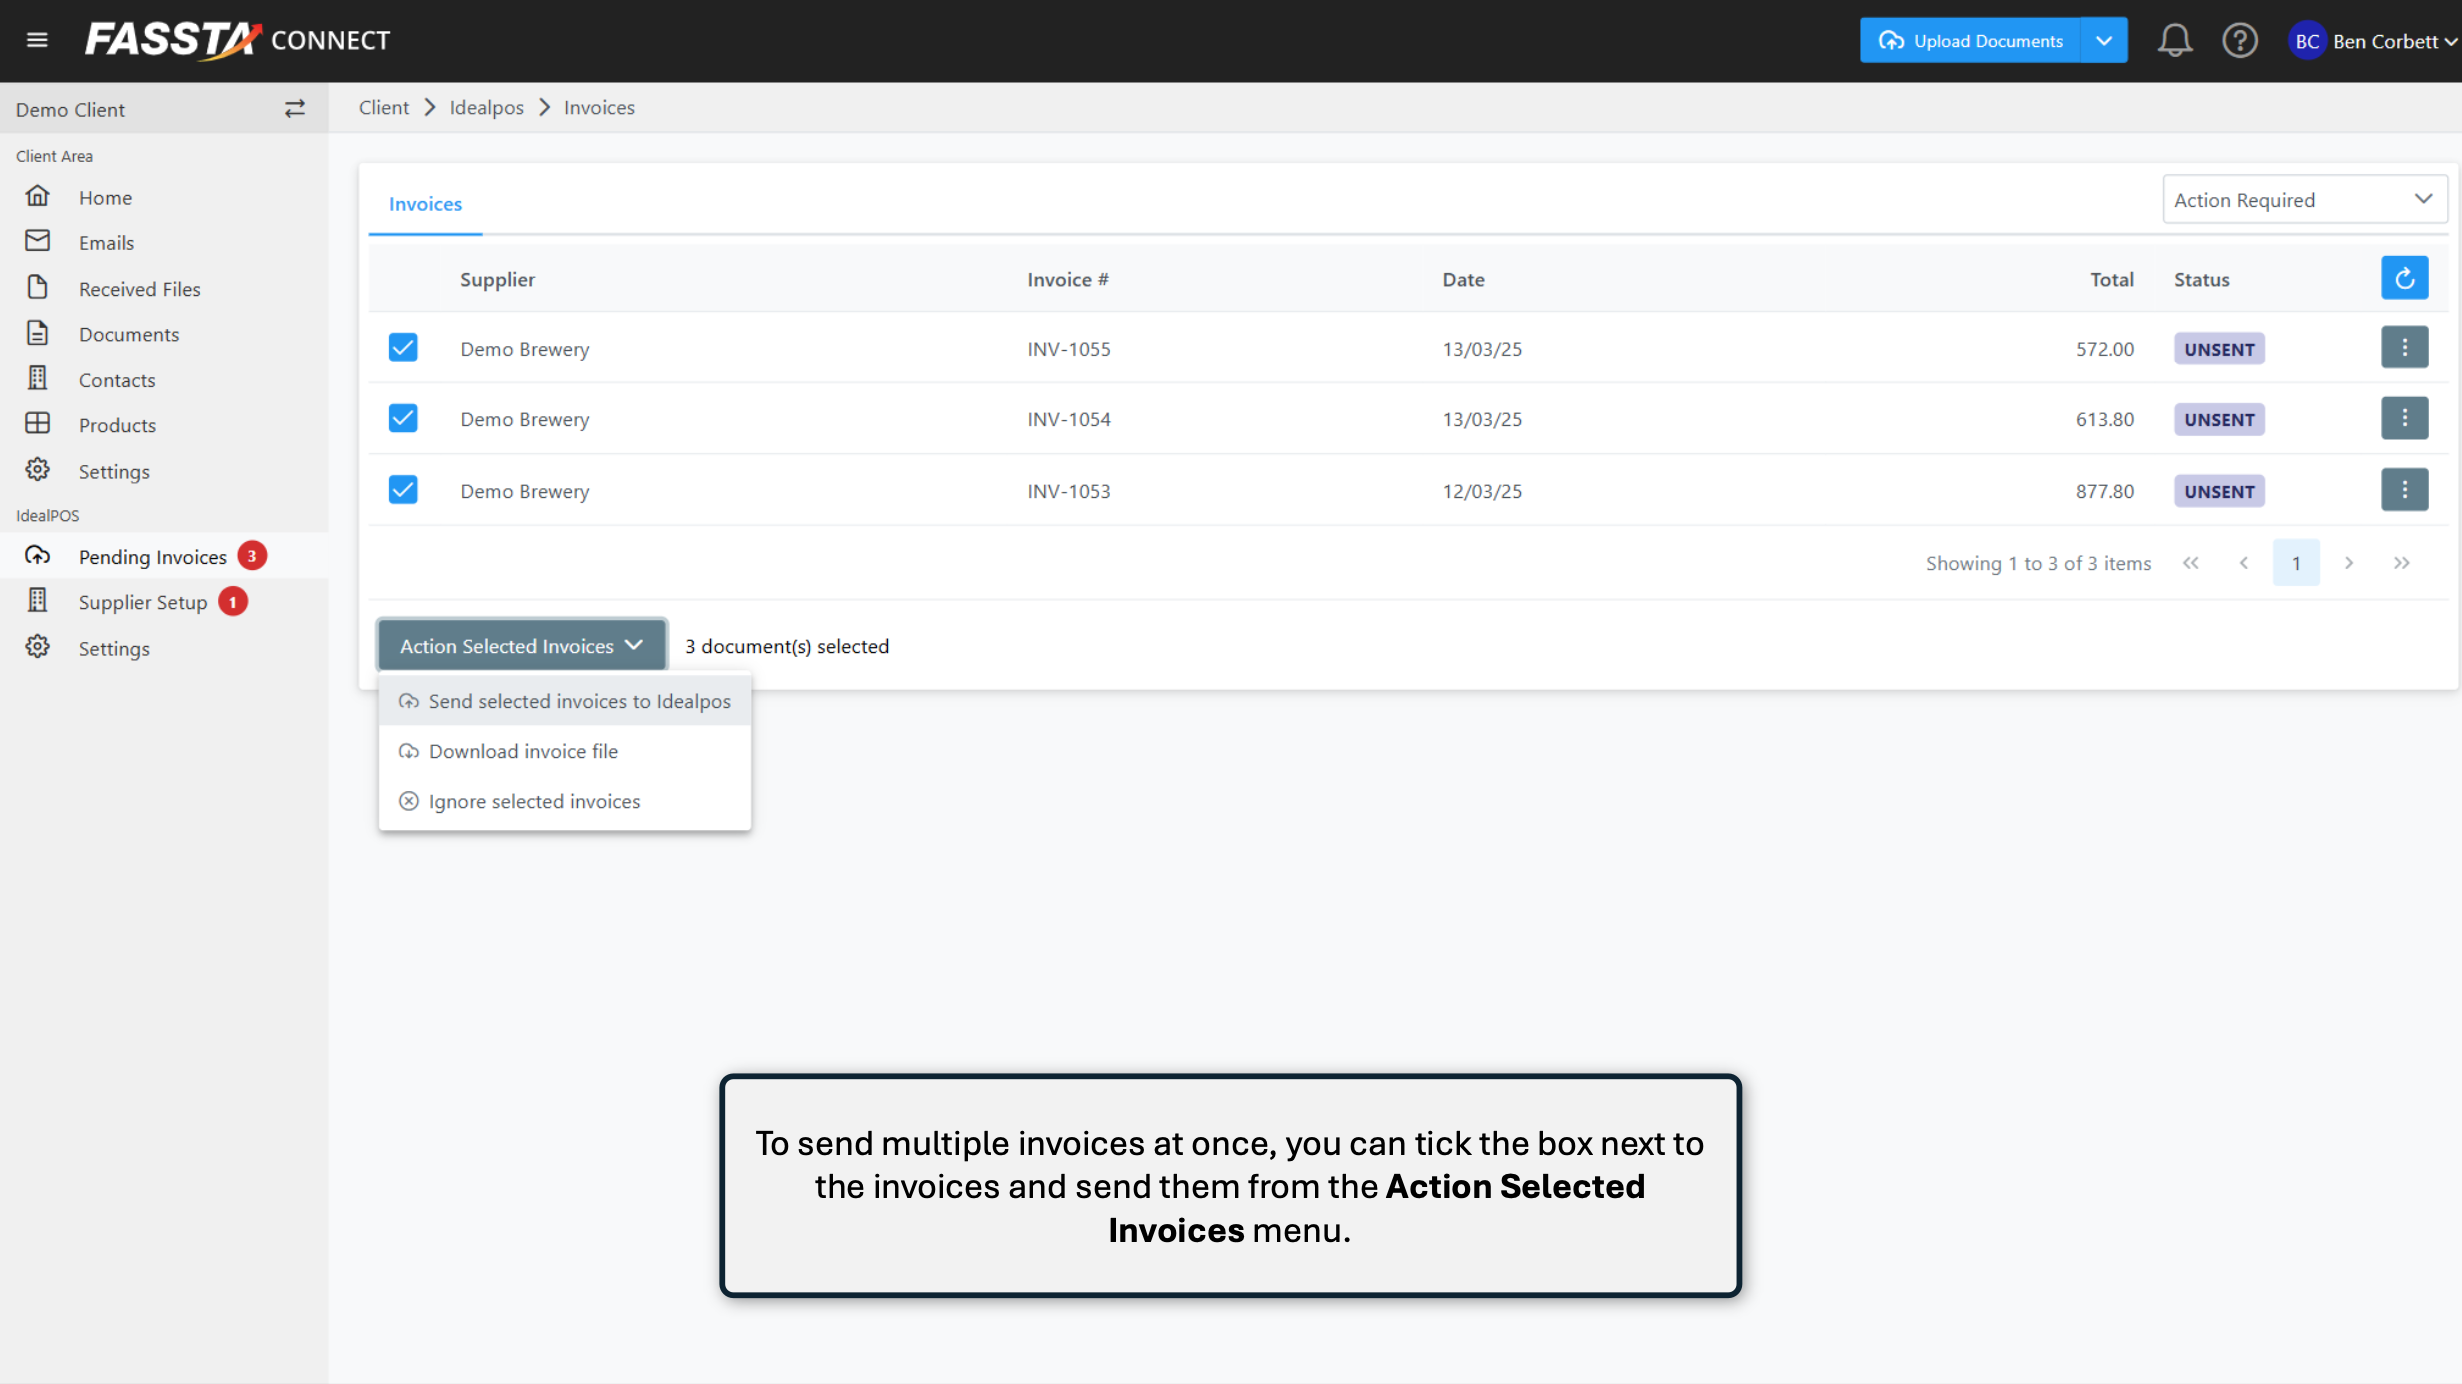2462x1384 pixels.
Task: Click the Pending Invoices cloud upload icon
Action: (37, 555)
